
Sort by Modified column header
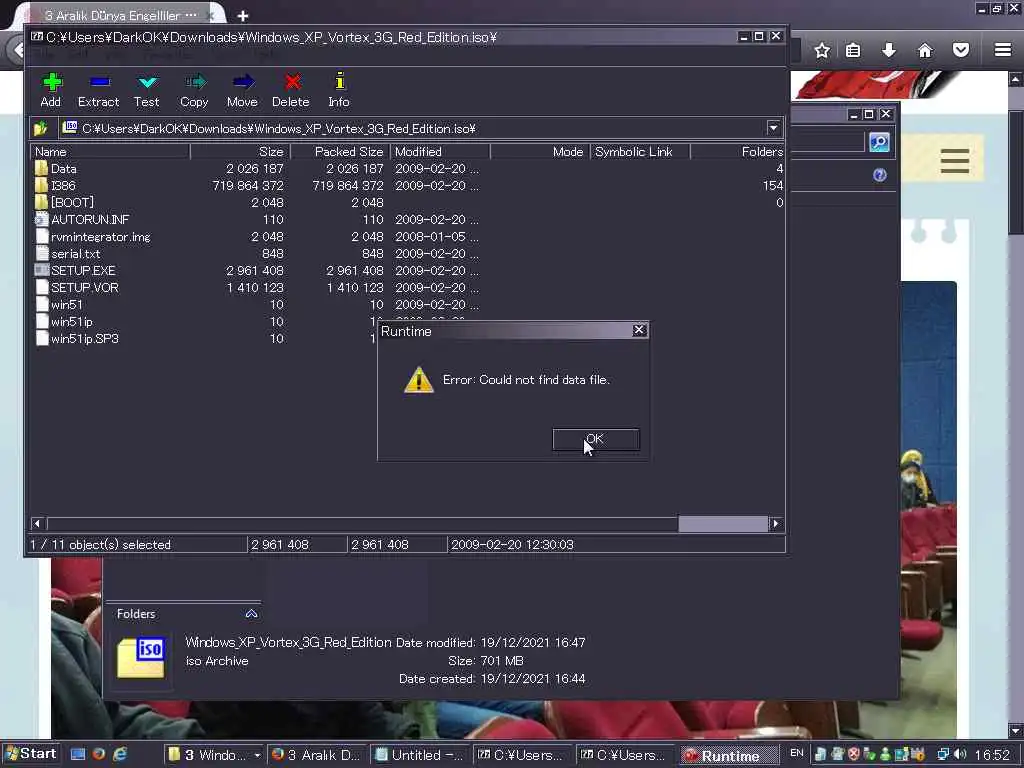[440, 152]
